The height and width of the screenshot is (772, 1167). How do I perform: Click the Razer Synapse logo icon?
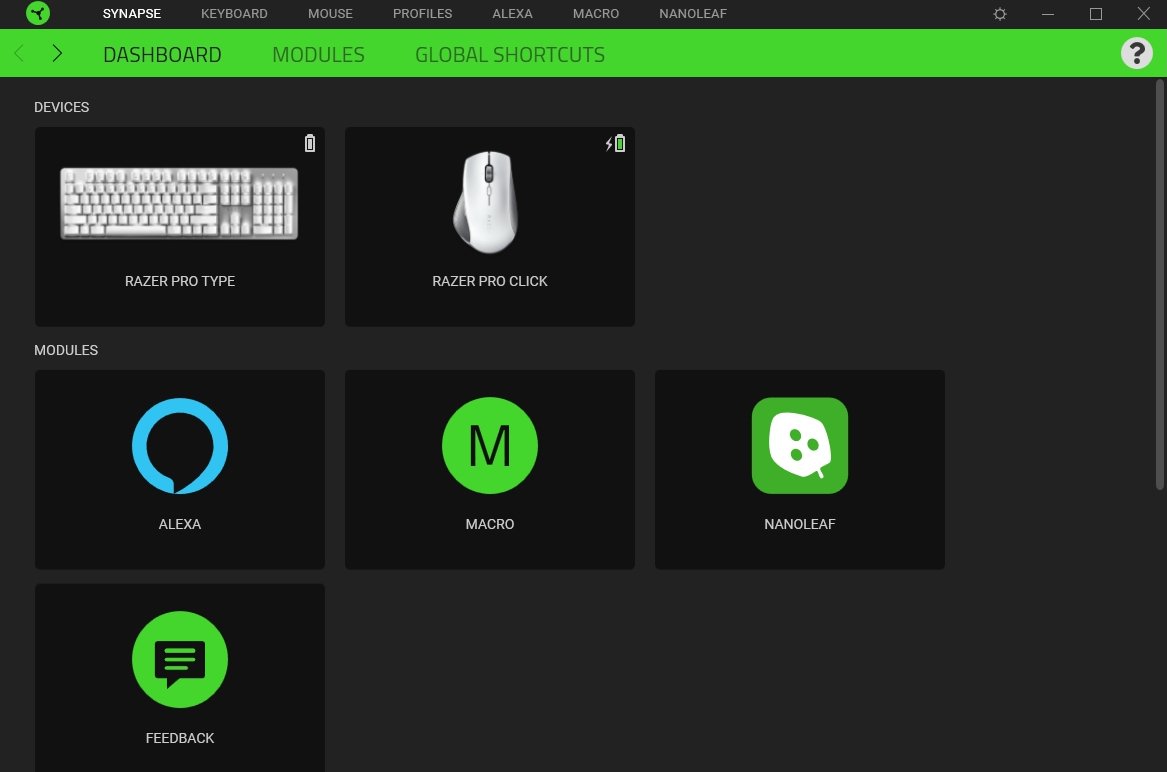tap(38, 13)
